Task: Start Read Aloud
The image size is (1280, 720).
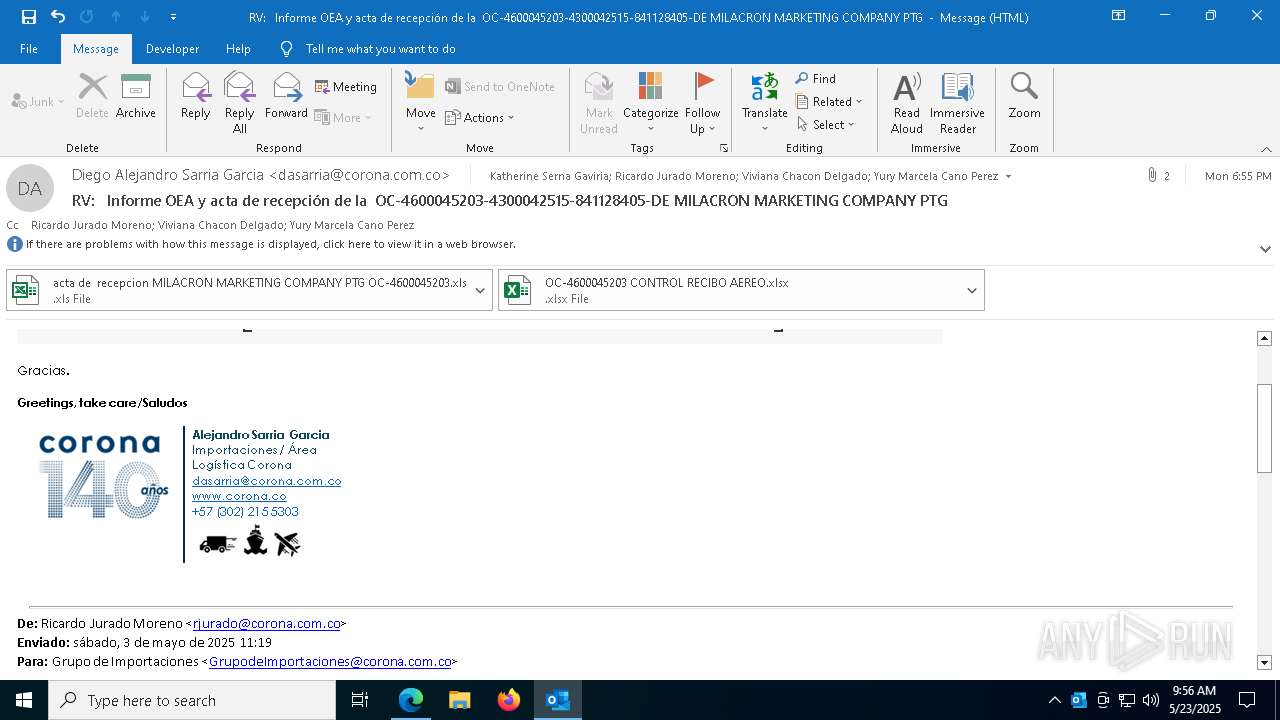Action: coord(907,103)
